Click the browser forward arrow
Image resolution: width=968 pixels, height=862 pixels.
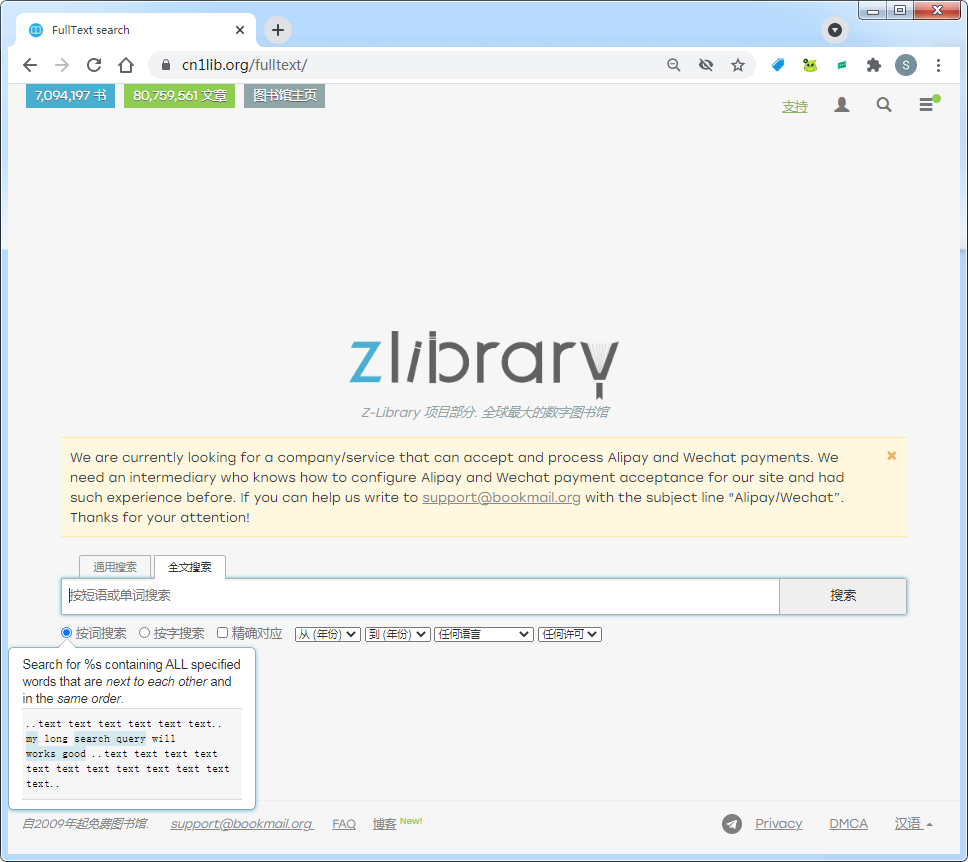[62, 65]
